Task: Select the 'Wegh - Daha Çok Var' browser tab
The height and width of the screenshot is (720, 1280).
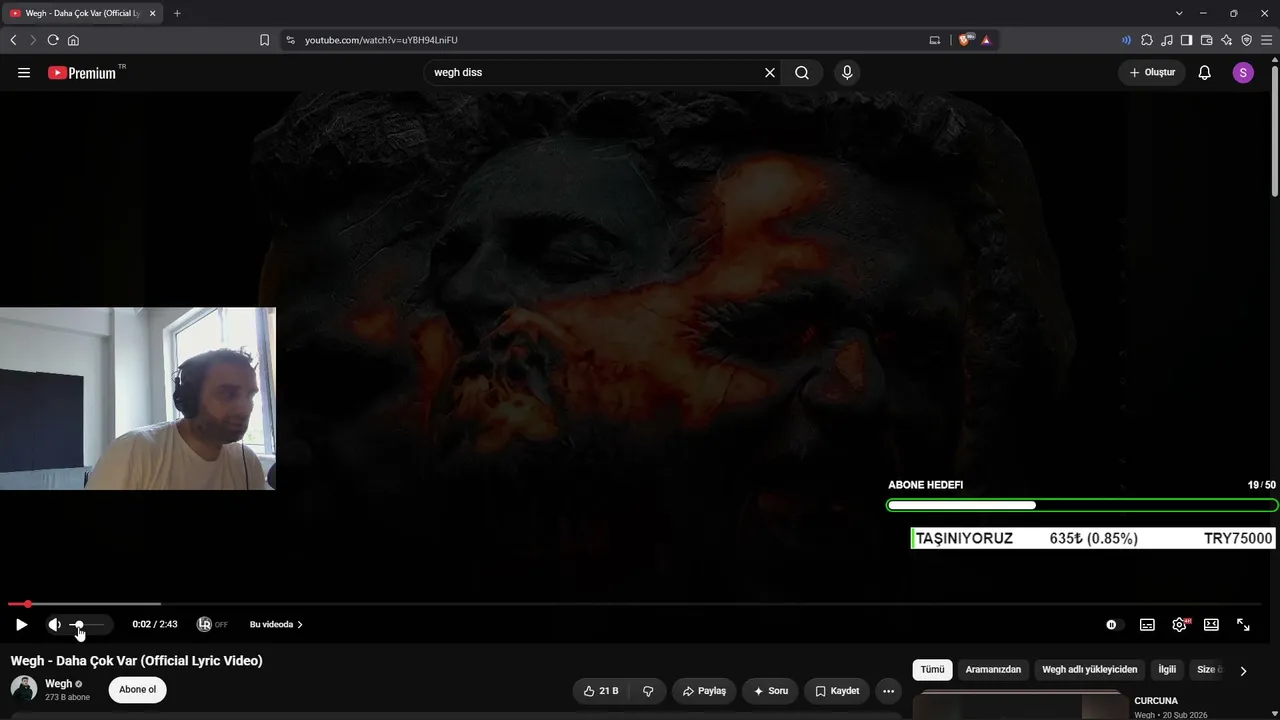Action: (83, 13)
